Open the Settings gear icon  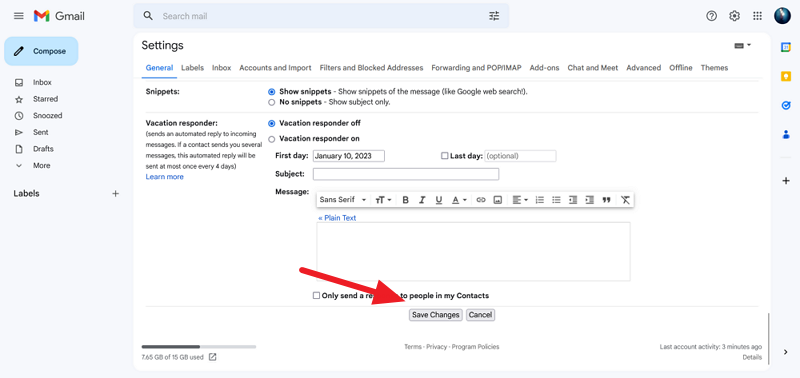pyautogui.click(x=734, y=16)
